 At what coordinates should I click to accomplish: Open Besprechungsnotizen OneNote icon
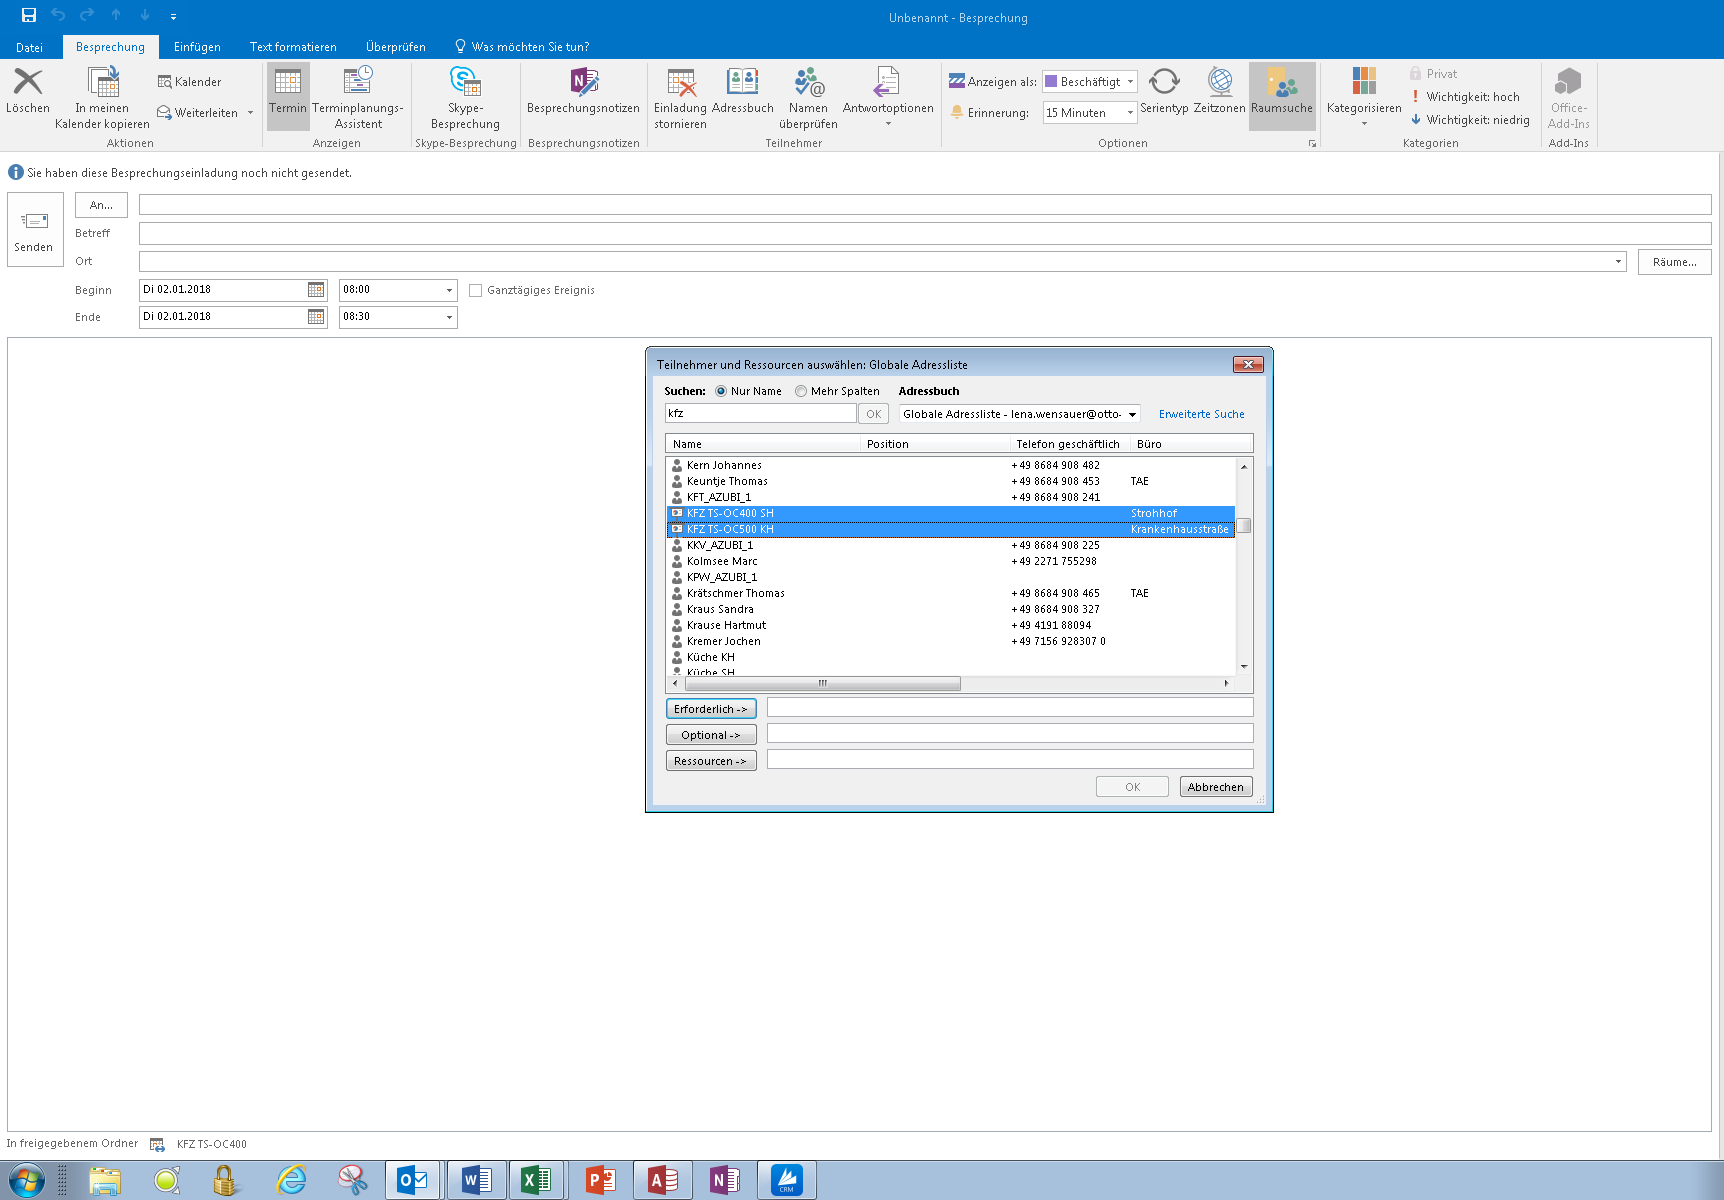click(584, 82)
